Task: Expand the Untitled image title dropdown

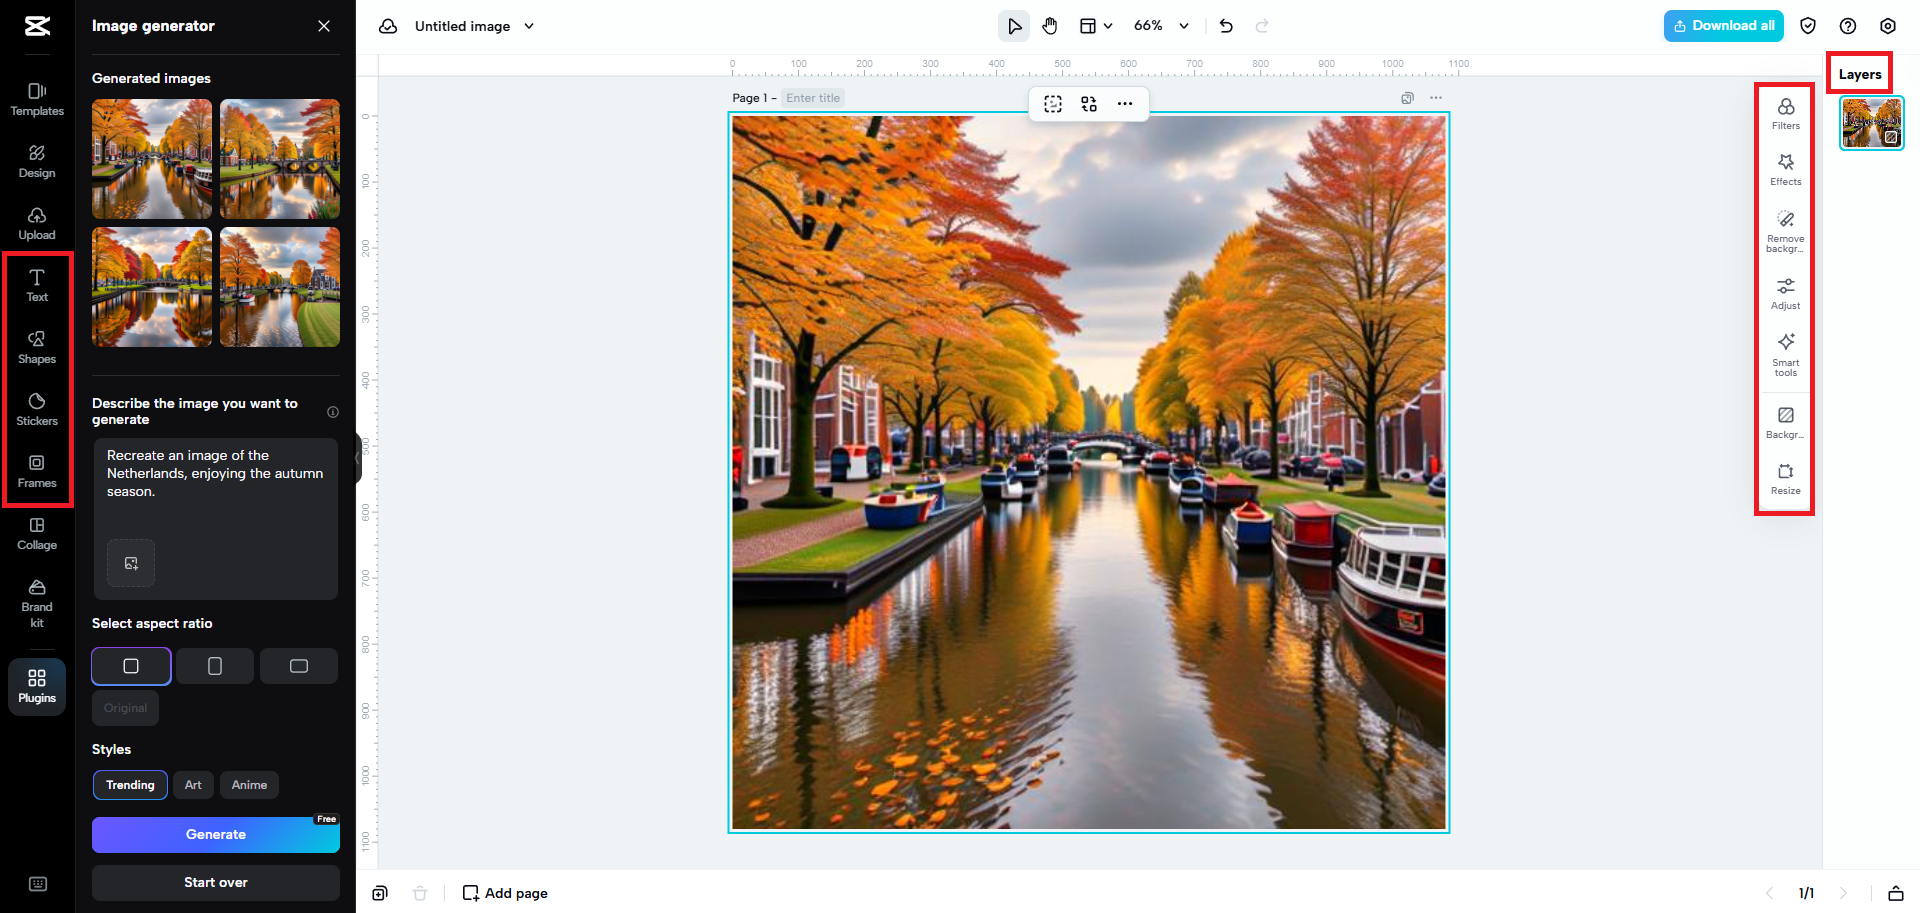Action: [529, 26]
